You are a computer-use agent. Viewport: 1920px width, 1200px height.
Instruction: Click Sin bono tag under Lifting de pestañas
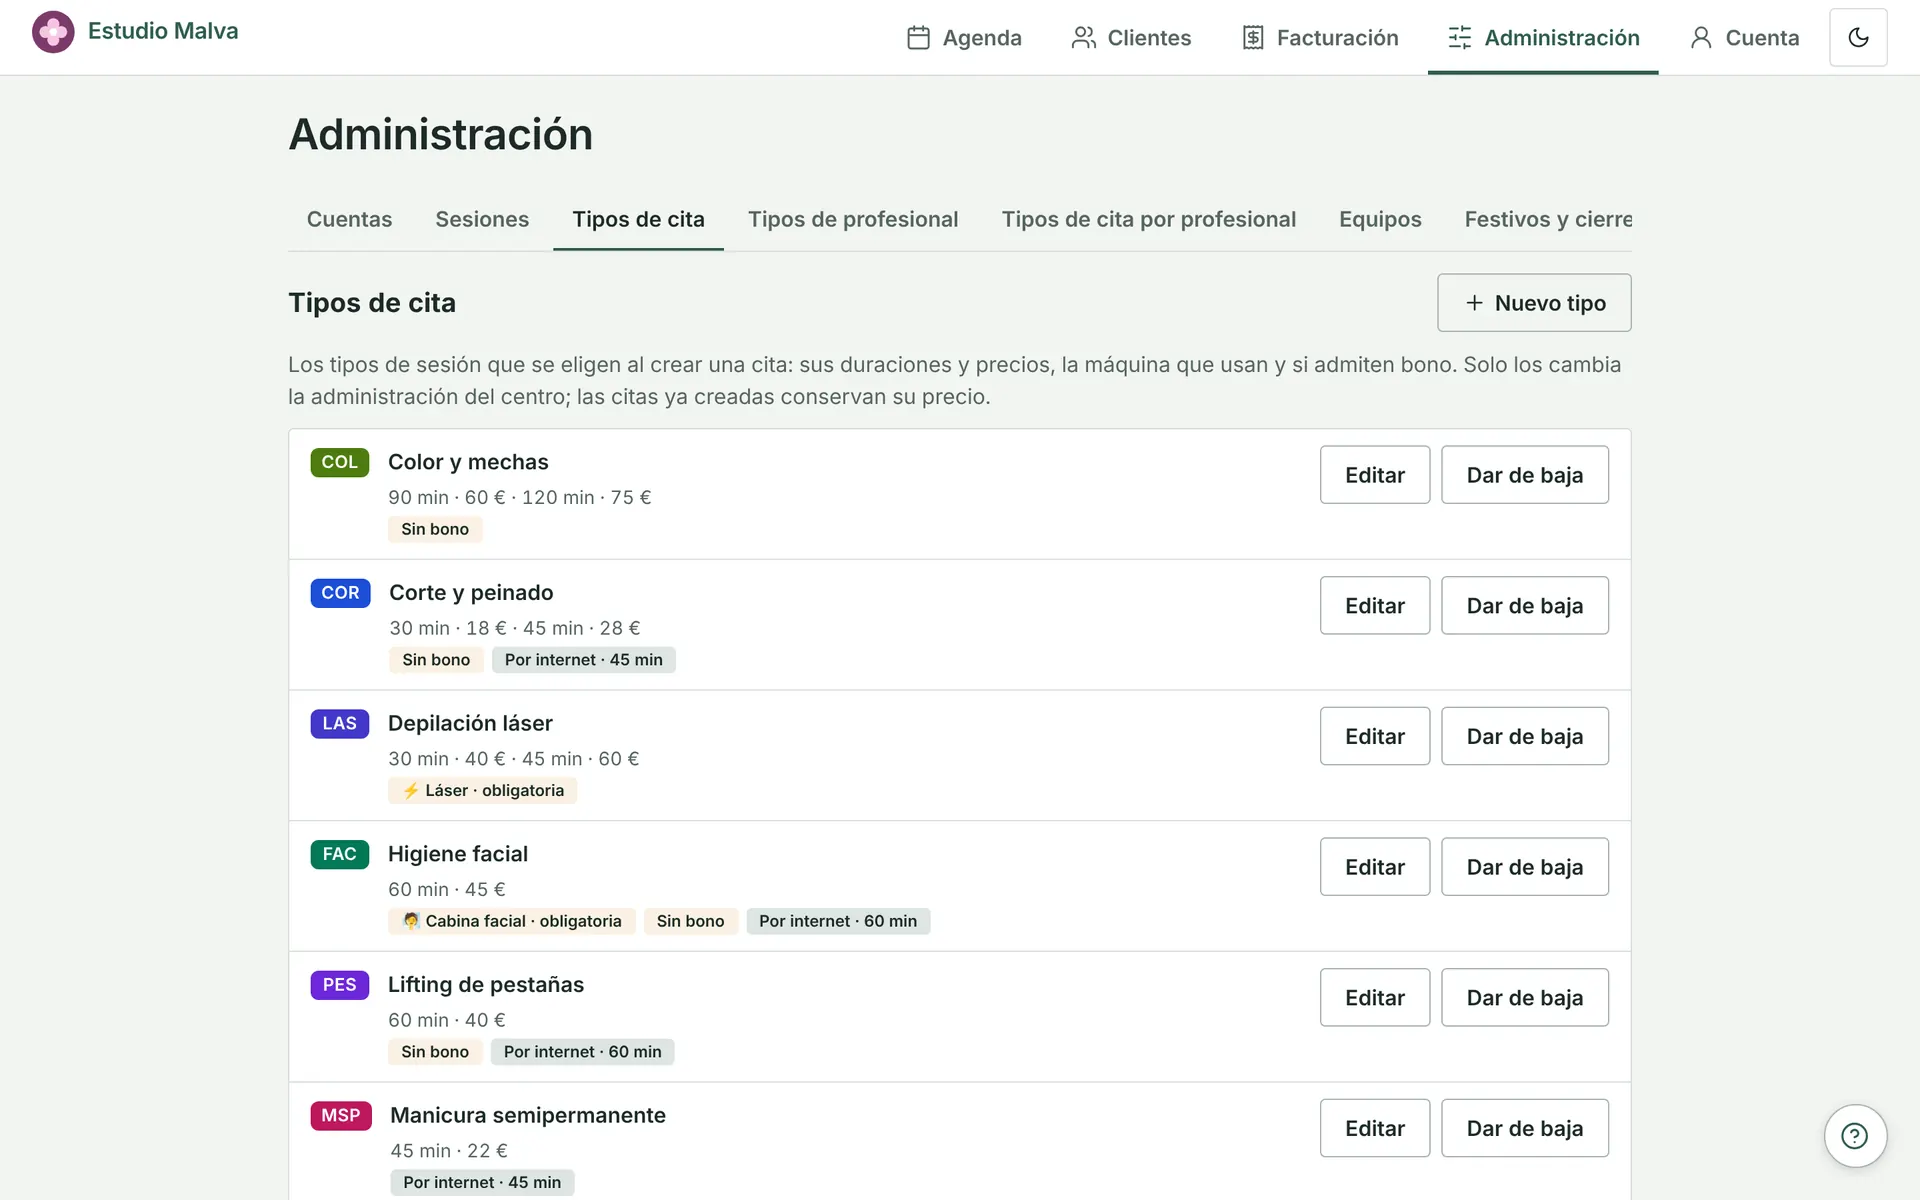[435, 1052]
